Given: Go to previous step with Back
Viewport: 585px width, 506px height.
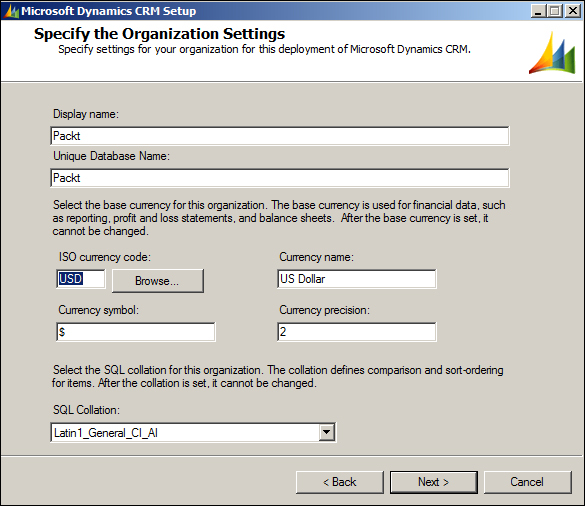Looking at the screenshot, I should [340, 482].
